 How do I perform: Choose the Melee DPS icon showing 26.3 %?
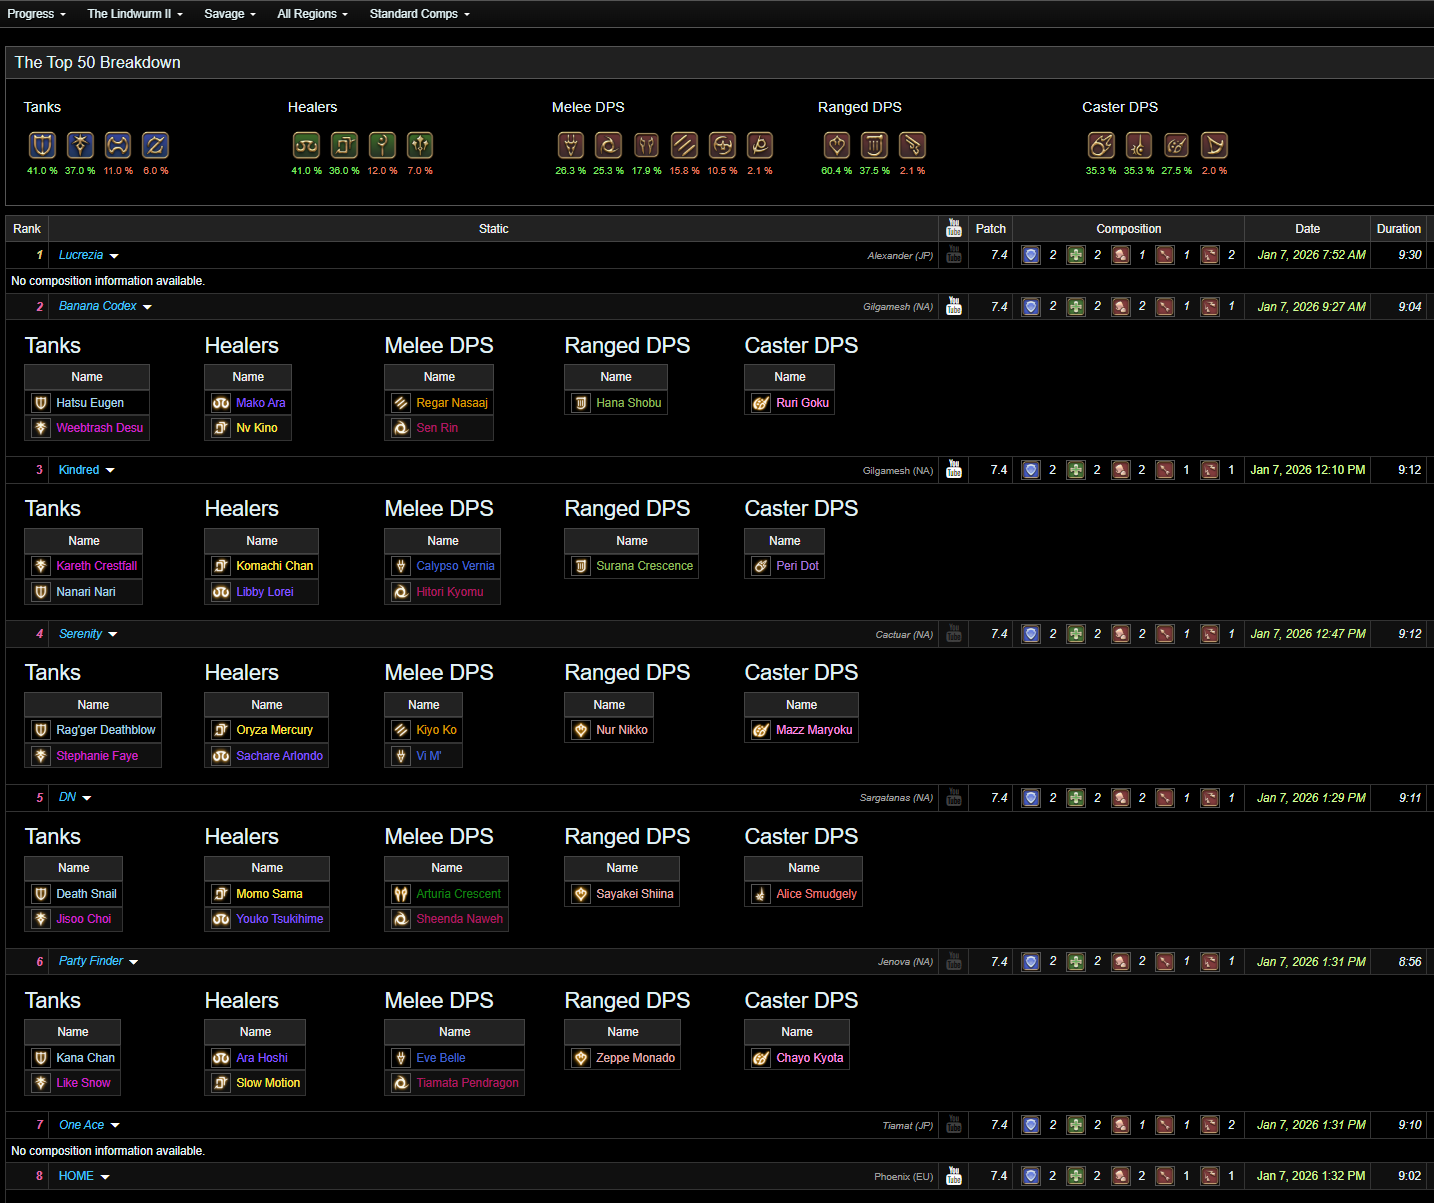[x=570, y=145]
